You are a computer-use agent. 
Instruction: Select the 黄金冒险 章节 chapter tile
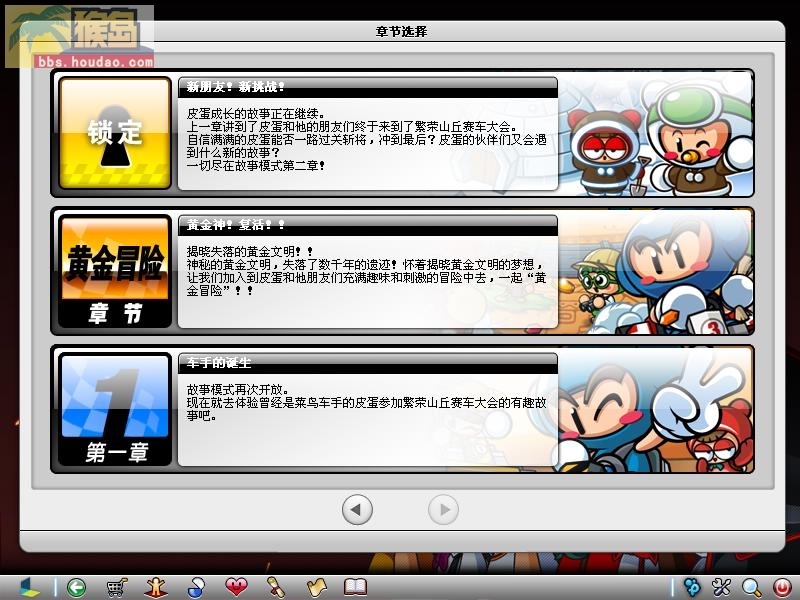(x=115, y=271)
